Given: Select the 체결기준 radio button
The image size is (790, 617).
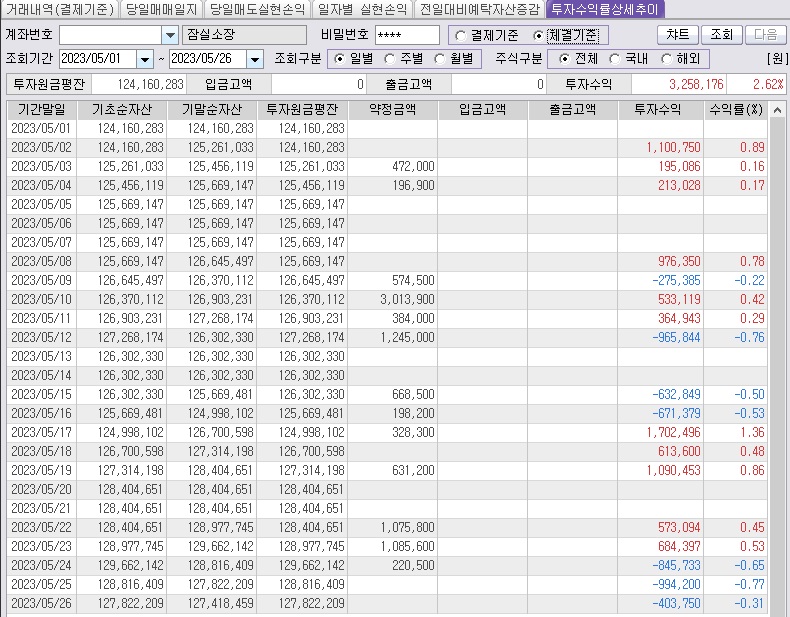Looking at the screenshot, I should pyautogui.click(x=538, y=36).
